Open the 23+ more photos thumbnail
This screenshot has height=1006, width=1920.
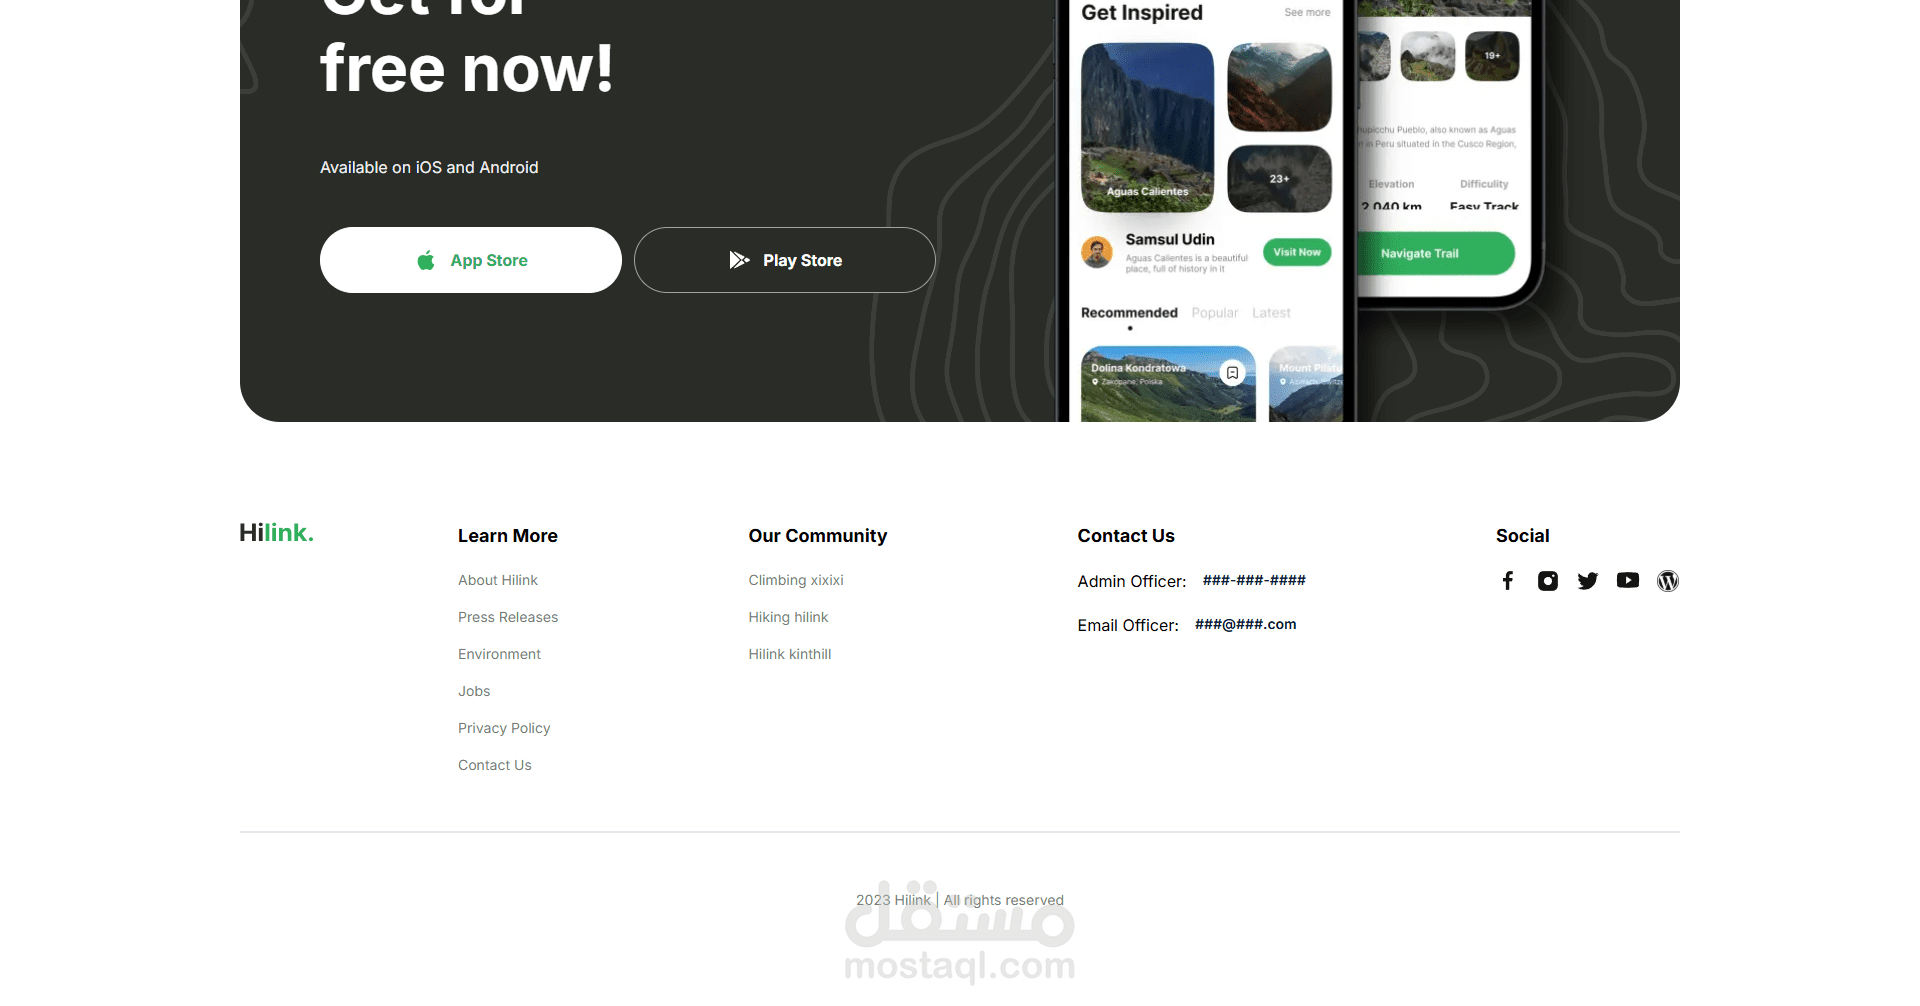(x=1280, y=179)
